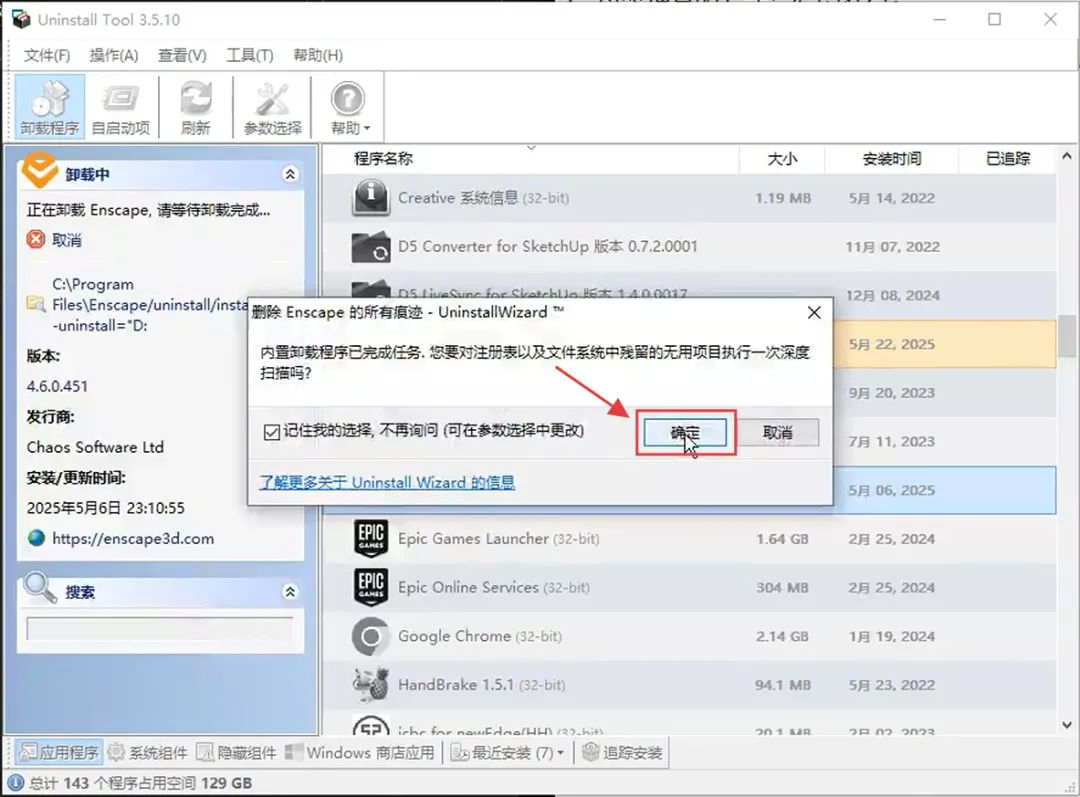Open the 帮助(H) menu
Screen dimensions: 1080x797
click(318, 55)
